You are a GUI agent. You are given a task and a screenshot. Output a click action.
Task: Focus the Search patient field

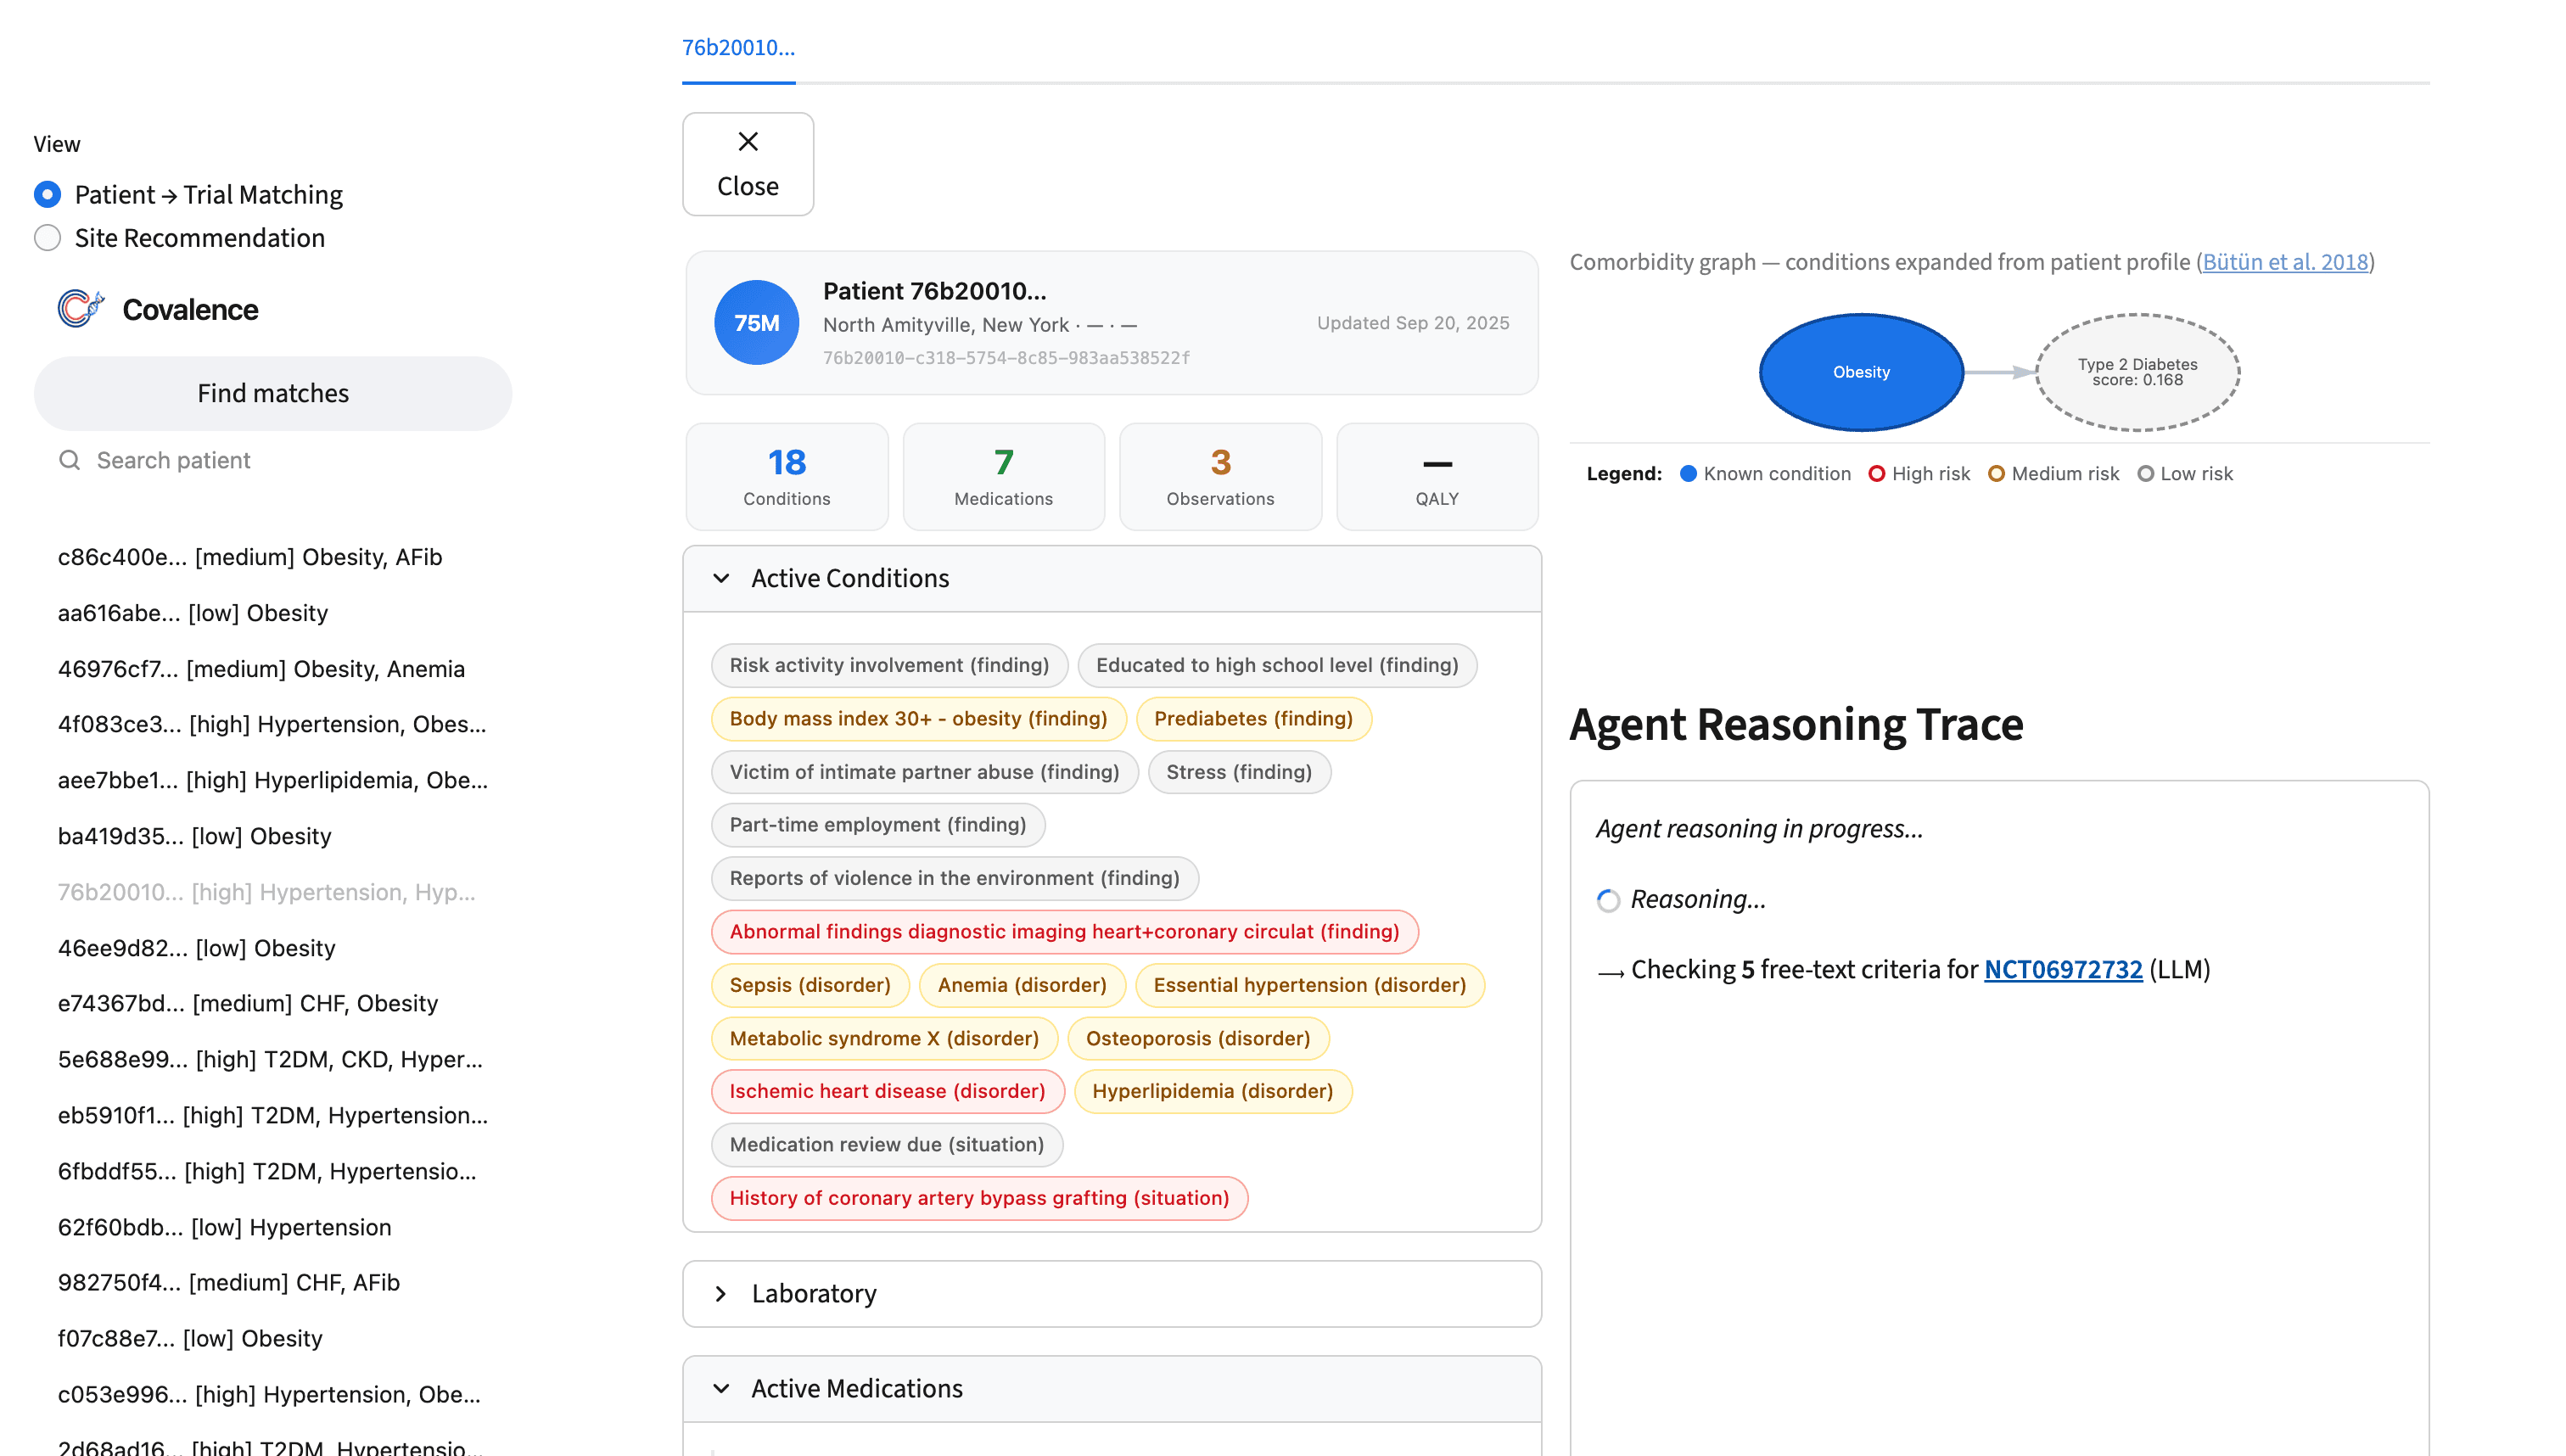click(273, 460)
